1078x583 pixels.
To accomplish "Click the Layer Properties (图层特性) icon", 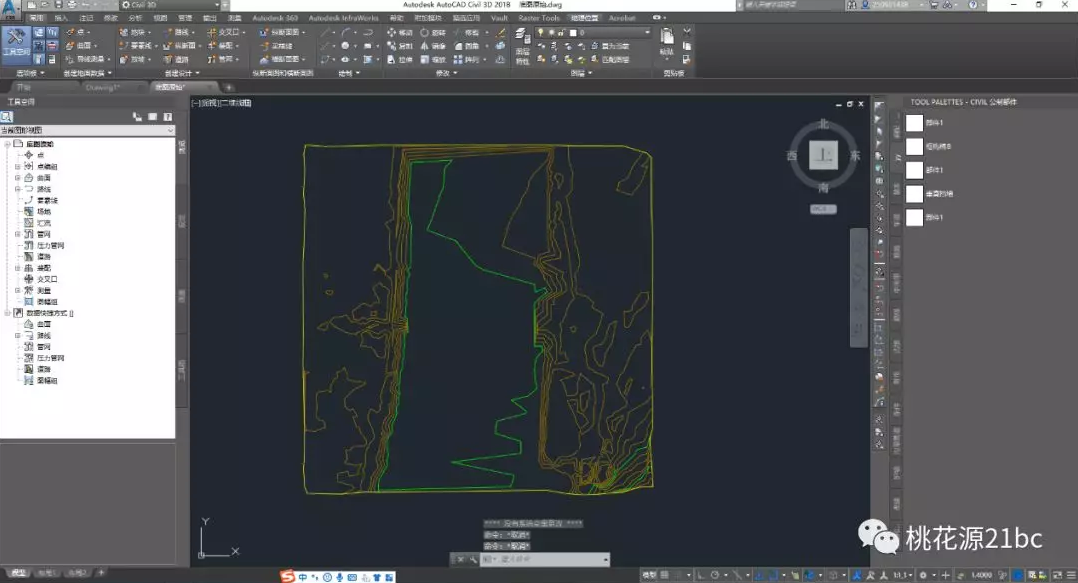I will [522, 37].
